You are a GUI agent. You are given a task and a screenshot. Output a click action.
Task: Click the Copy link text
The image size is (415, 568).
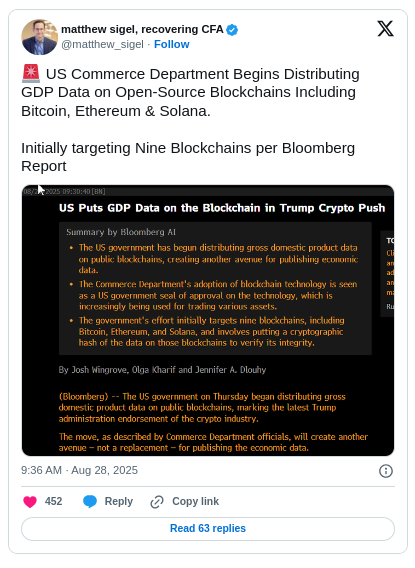[x=195, y=501]
